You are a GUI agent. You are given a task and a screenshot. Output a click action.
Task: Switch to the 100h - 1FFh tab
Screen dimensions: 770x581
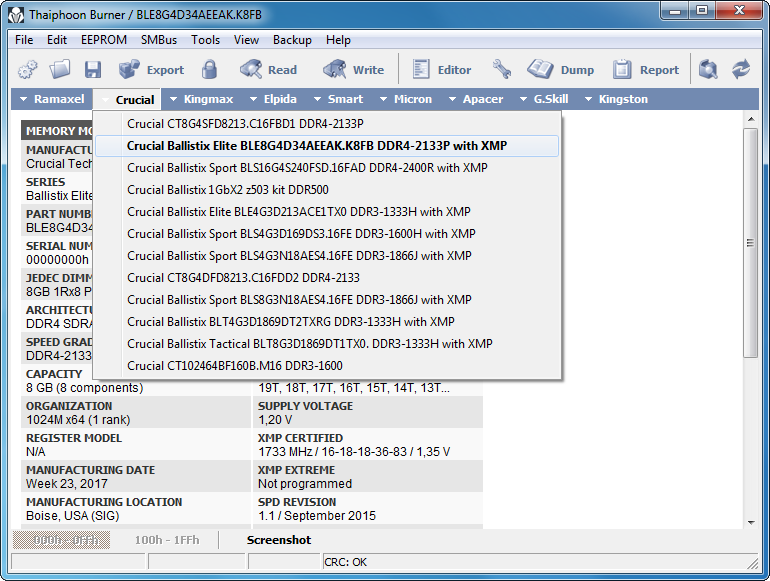[167, 540]
